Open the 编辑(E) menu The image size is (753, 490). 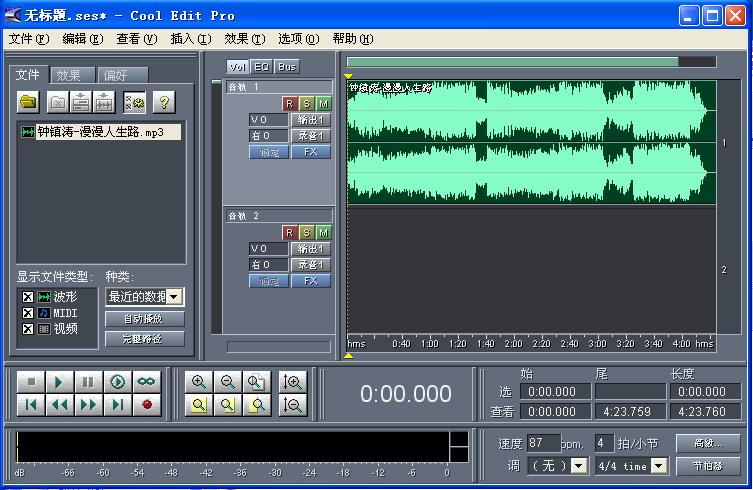83,39
